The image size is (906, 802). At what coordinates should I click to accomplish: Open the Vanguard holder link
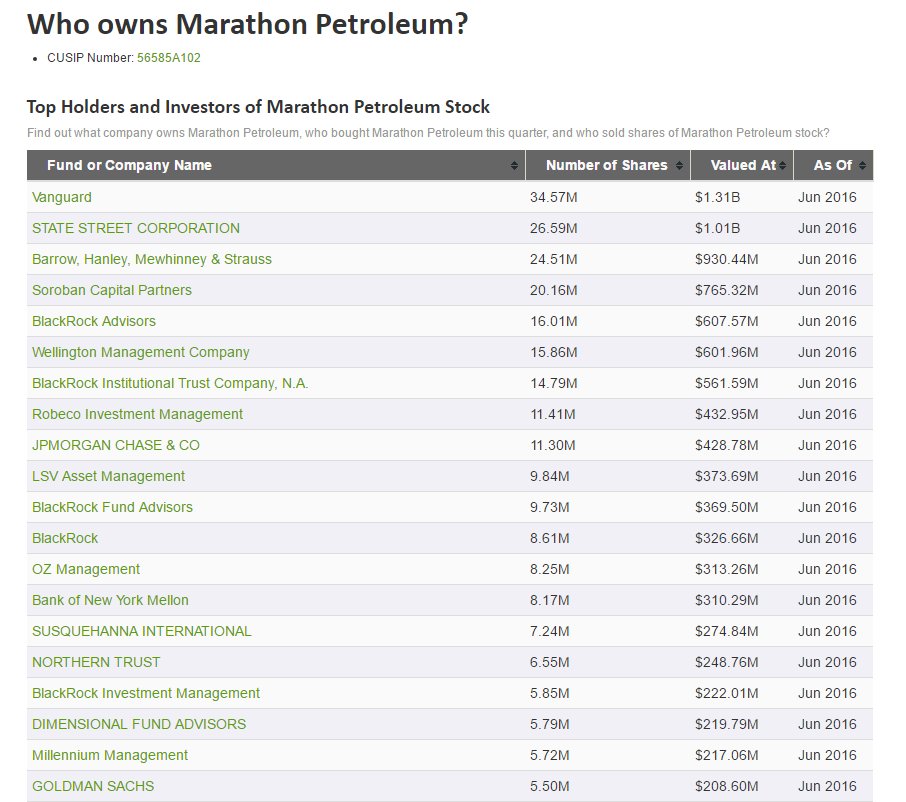click(62, 197)
